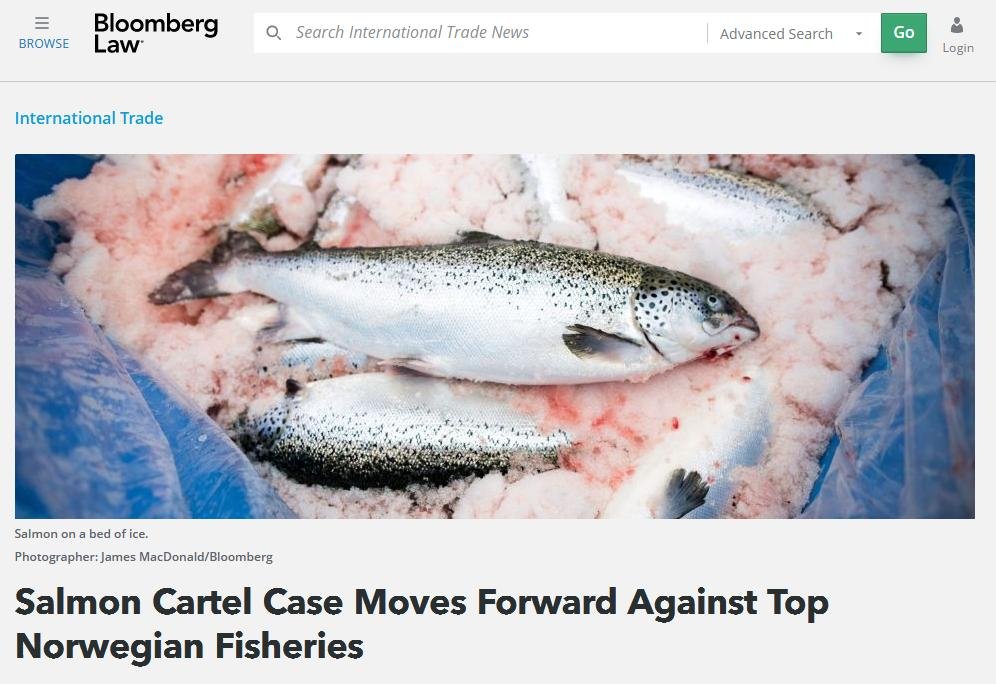Viewport: 996px width, 684px height.
Task: Click the Salmon Cartel Case headline
Action: pyautogui.click(x=421, y=624)
